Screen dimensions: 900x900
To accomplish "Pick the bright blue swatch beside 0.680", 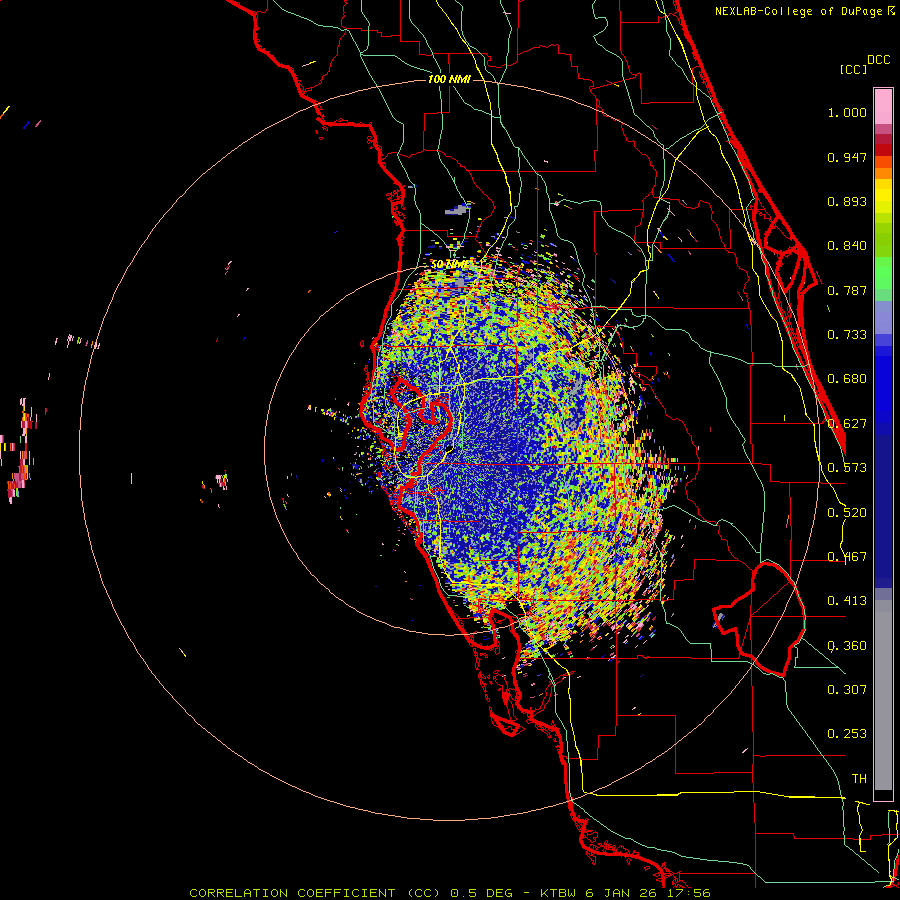I will click(x=883, y=382).
